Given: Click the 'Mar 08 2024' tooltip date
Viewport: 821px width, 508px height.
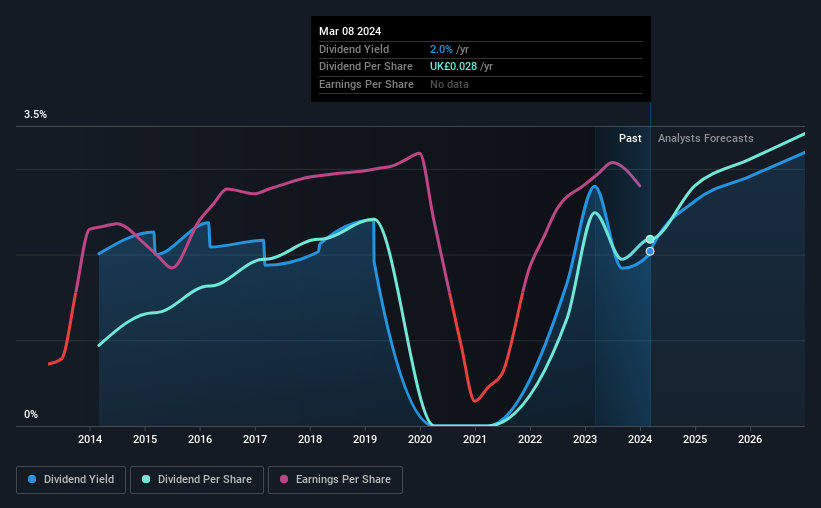Looking at the screenshot, I should tap(350, 31).
